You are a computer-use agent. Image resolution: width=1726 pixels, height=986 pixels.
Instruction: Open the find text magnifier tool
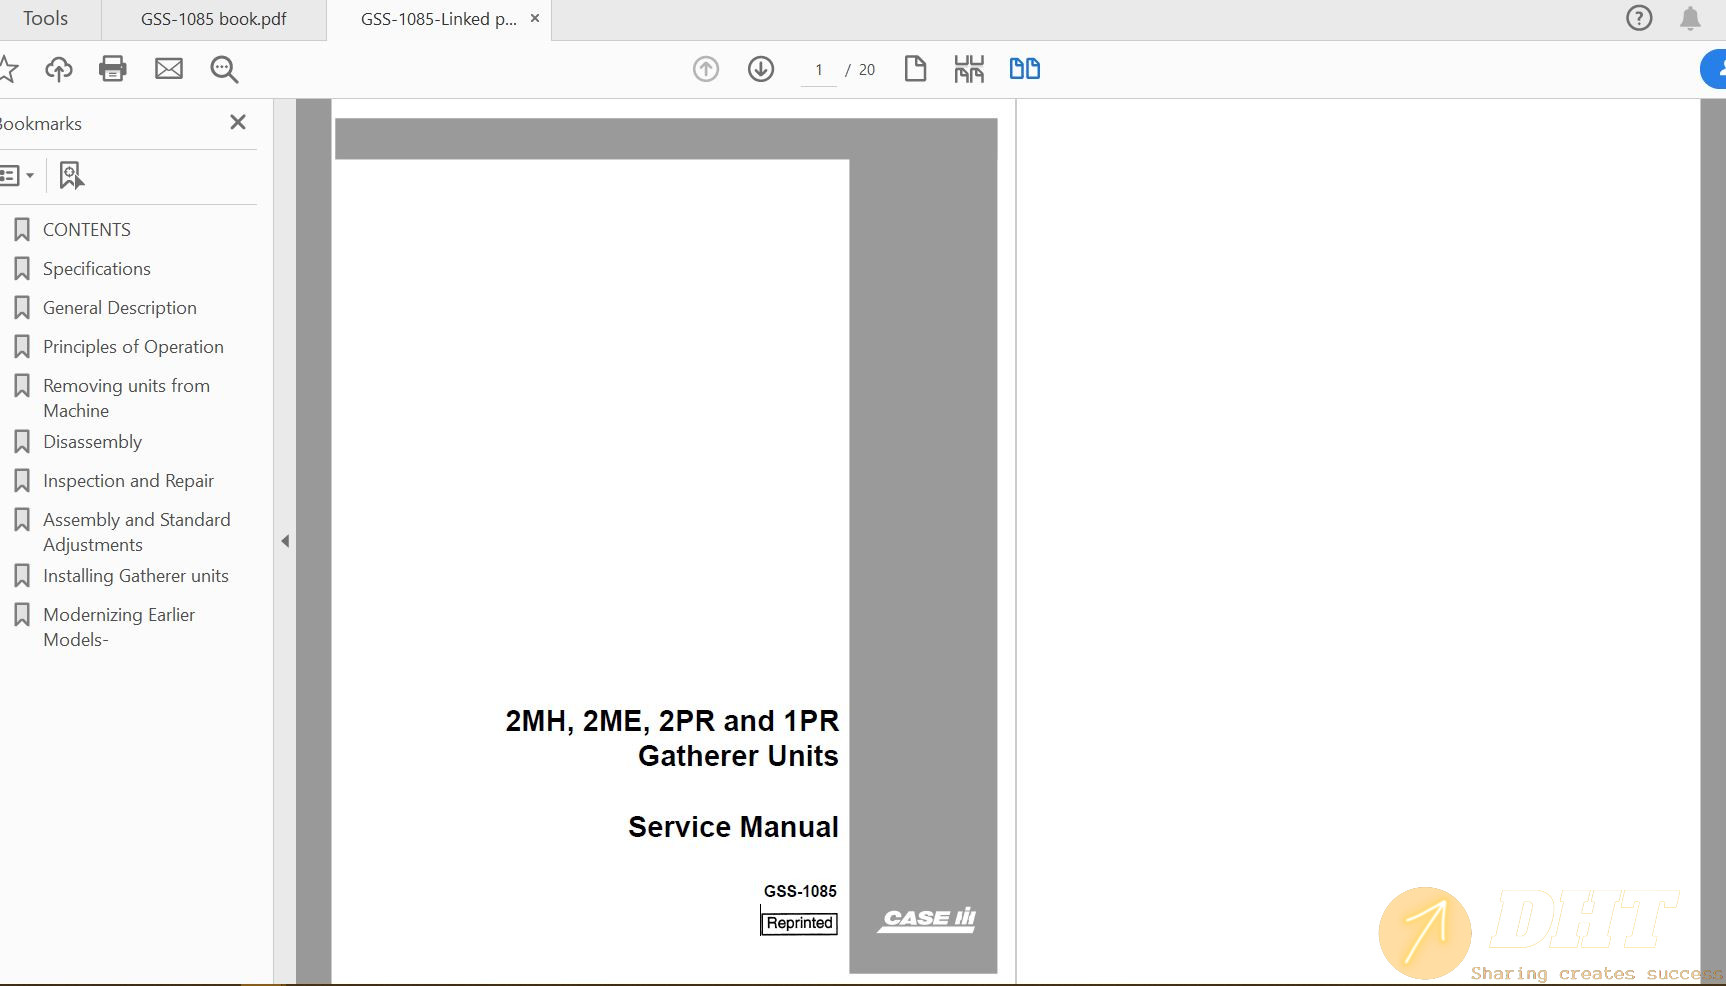[x=224, y=69]
